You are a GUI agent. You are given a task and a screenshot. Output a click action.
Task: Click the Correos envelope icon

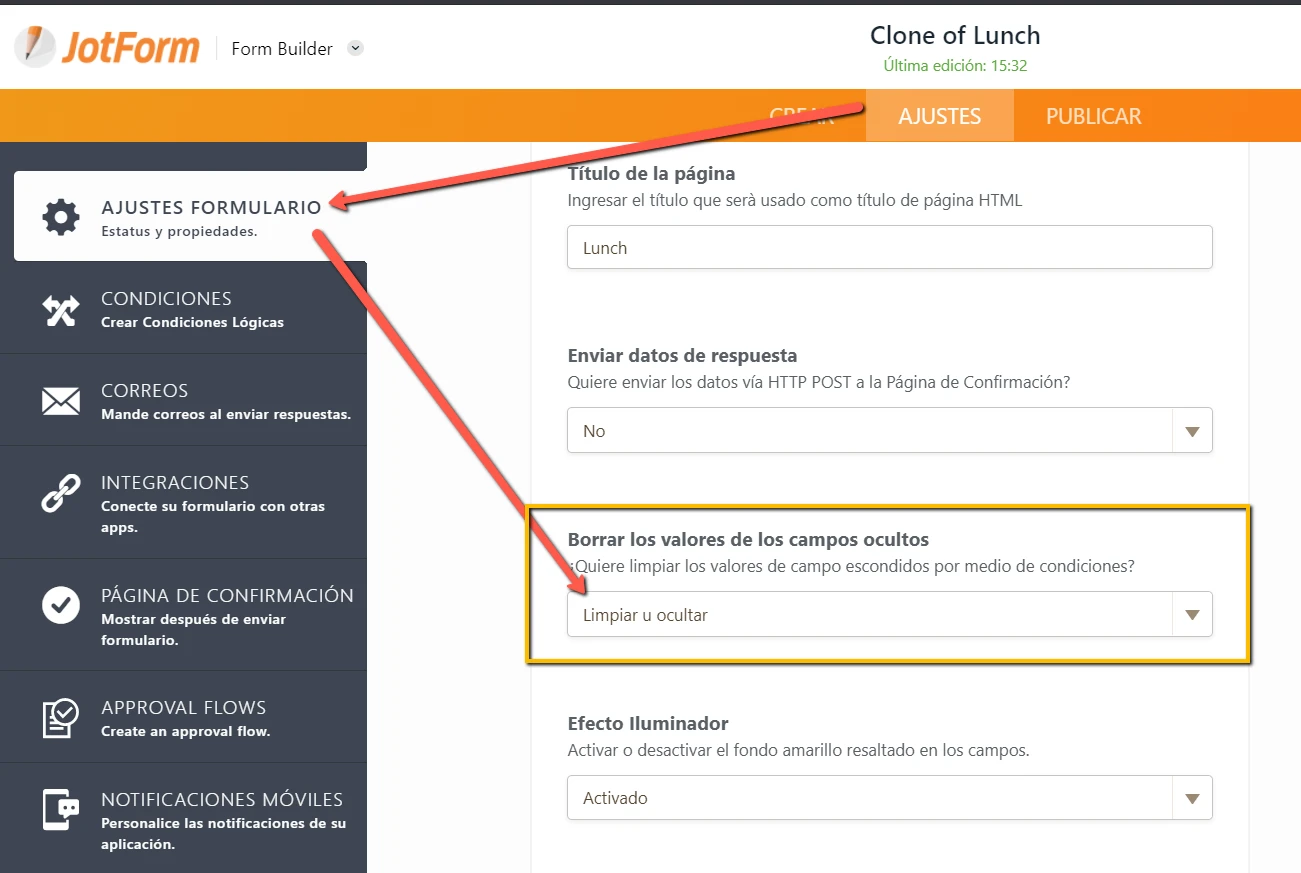61,401
